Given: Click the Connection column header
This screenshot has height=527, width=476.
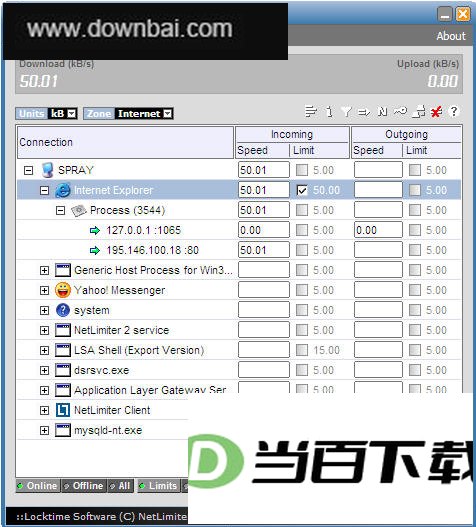Looking at the screenshot, I should pyautogui.click(x=125, y=142).
